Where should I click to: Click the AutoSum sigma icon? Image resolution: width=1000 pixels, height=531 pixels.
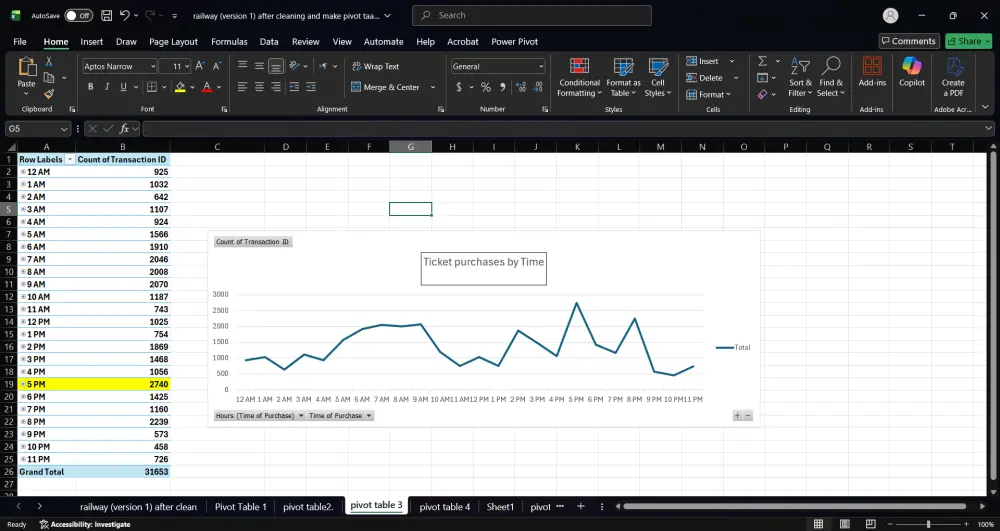pos(762,61)
